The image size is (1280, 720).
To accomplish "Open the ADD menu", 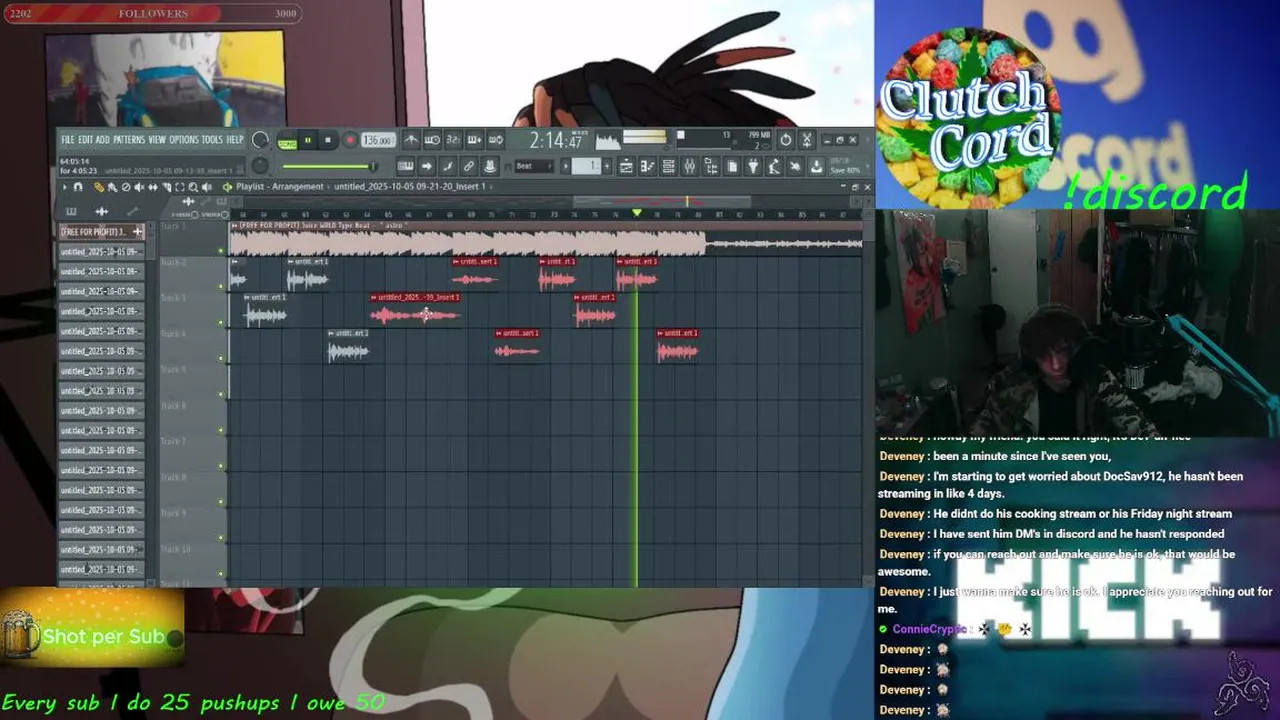I will [103, 140].
